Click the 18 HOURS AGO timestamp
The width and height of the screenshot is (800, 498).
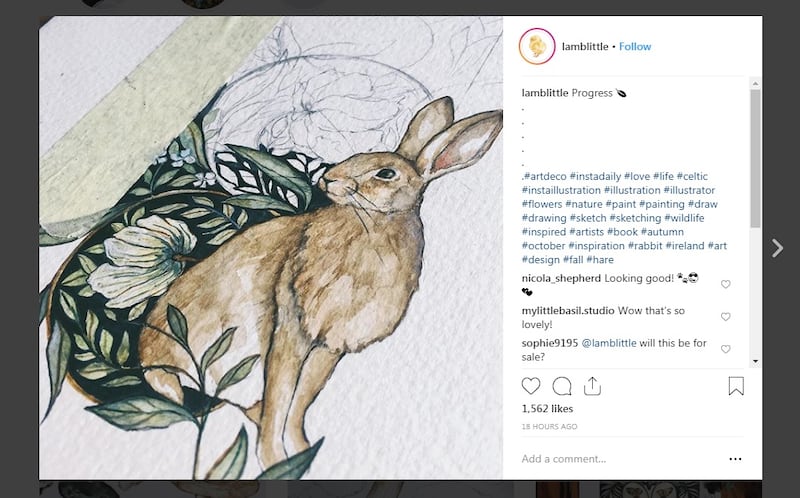coord(549,427)
